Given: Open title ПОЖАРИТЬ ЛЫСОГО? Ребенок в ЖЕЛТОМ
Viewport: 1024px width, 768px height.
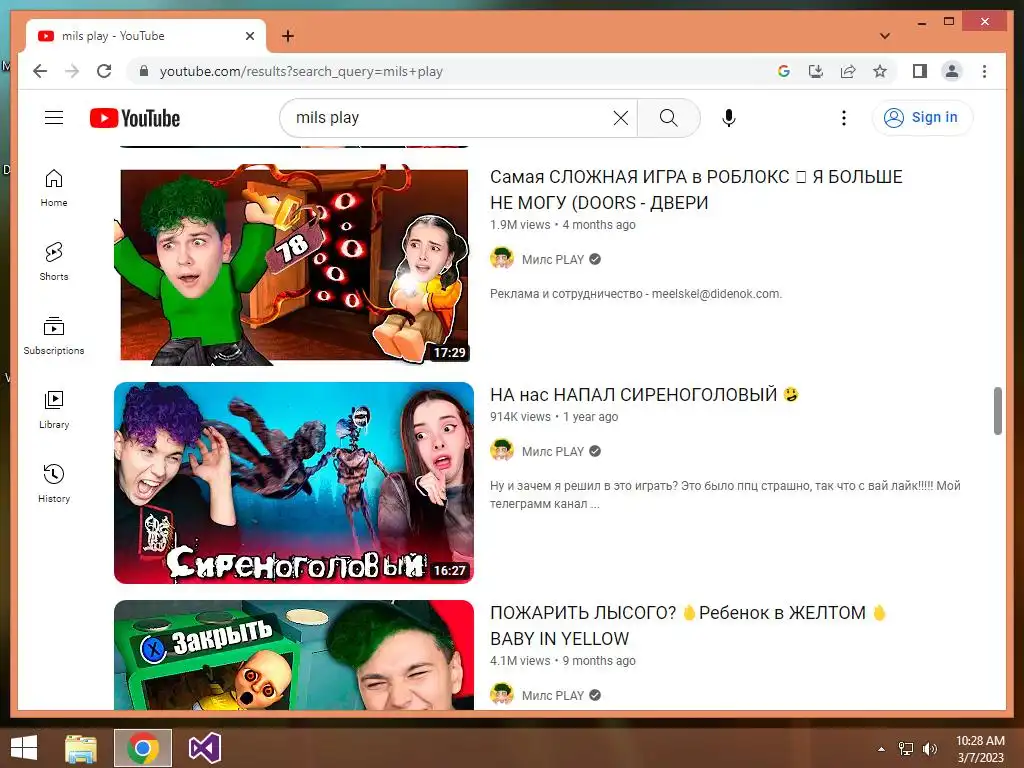Looking at the screenshot, I should coord(688,626).
